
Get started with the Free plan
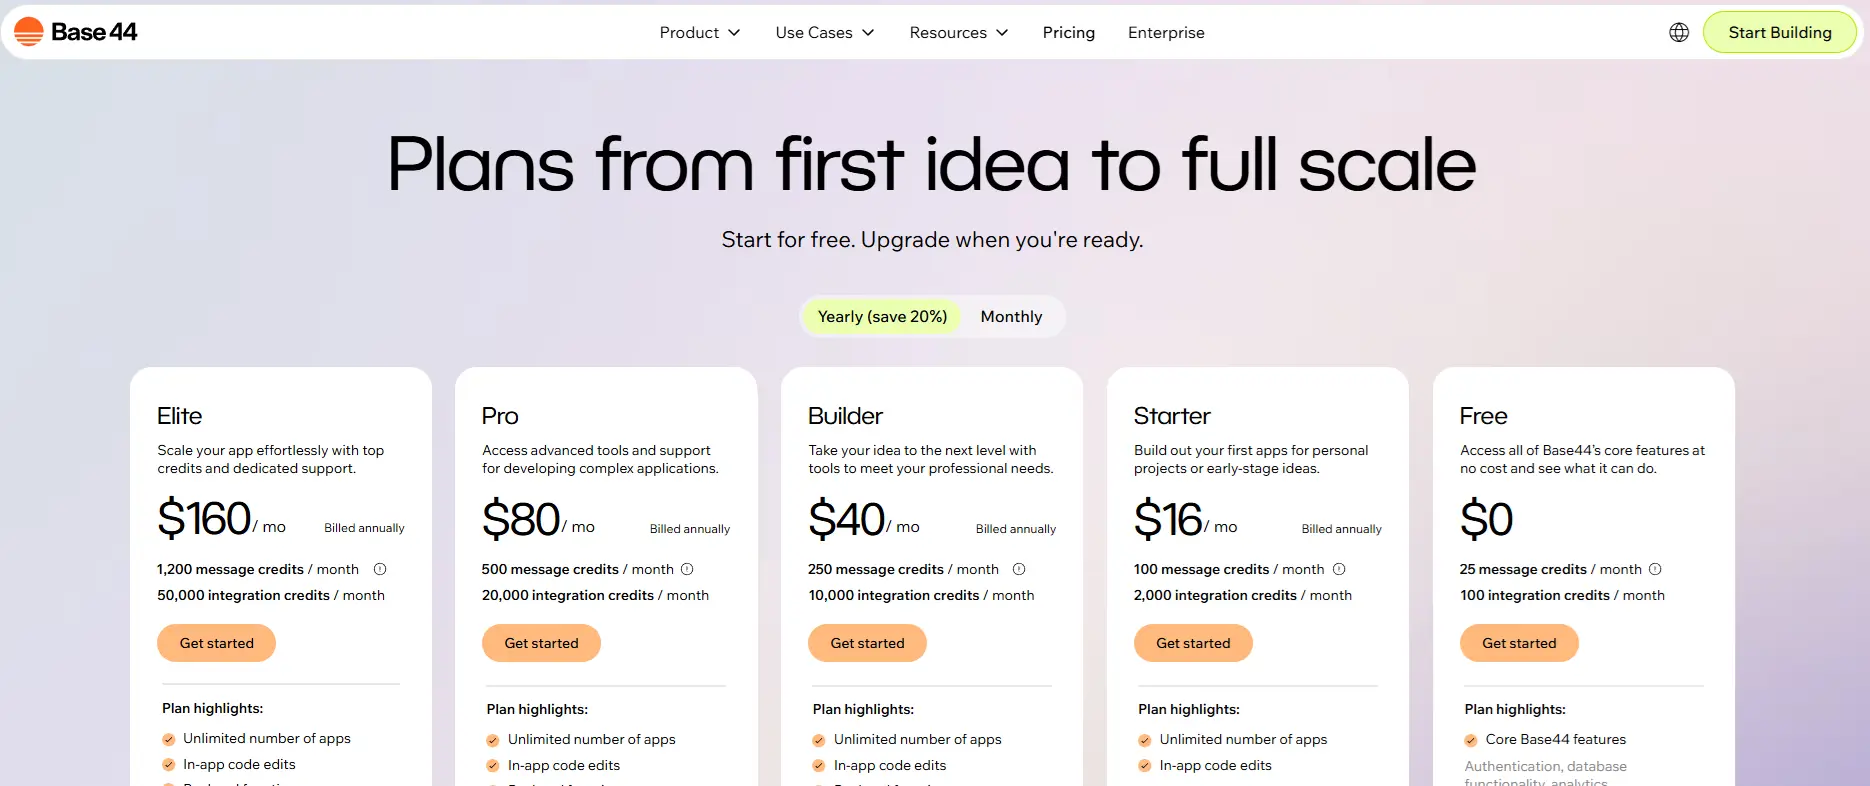click(x=1519, y=643)
